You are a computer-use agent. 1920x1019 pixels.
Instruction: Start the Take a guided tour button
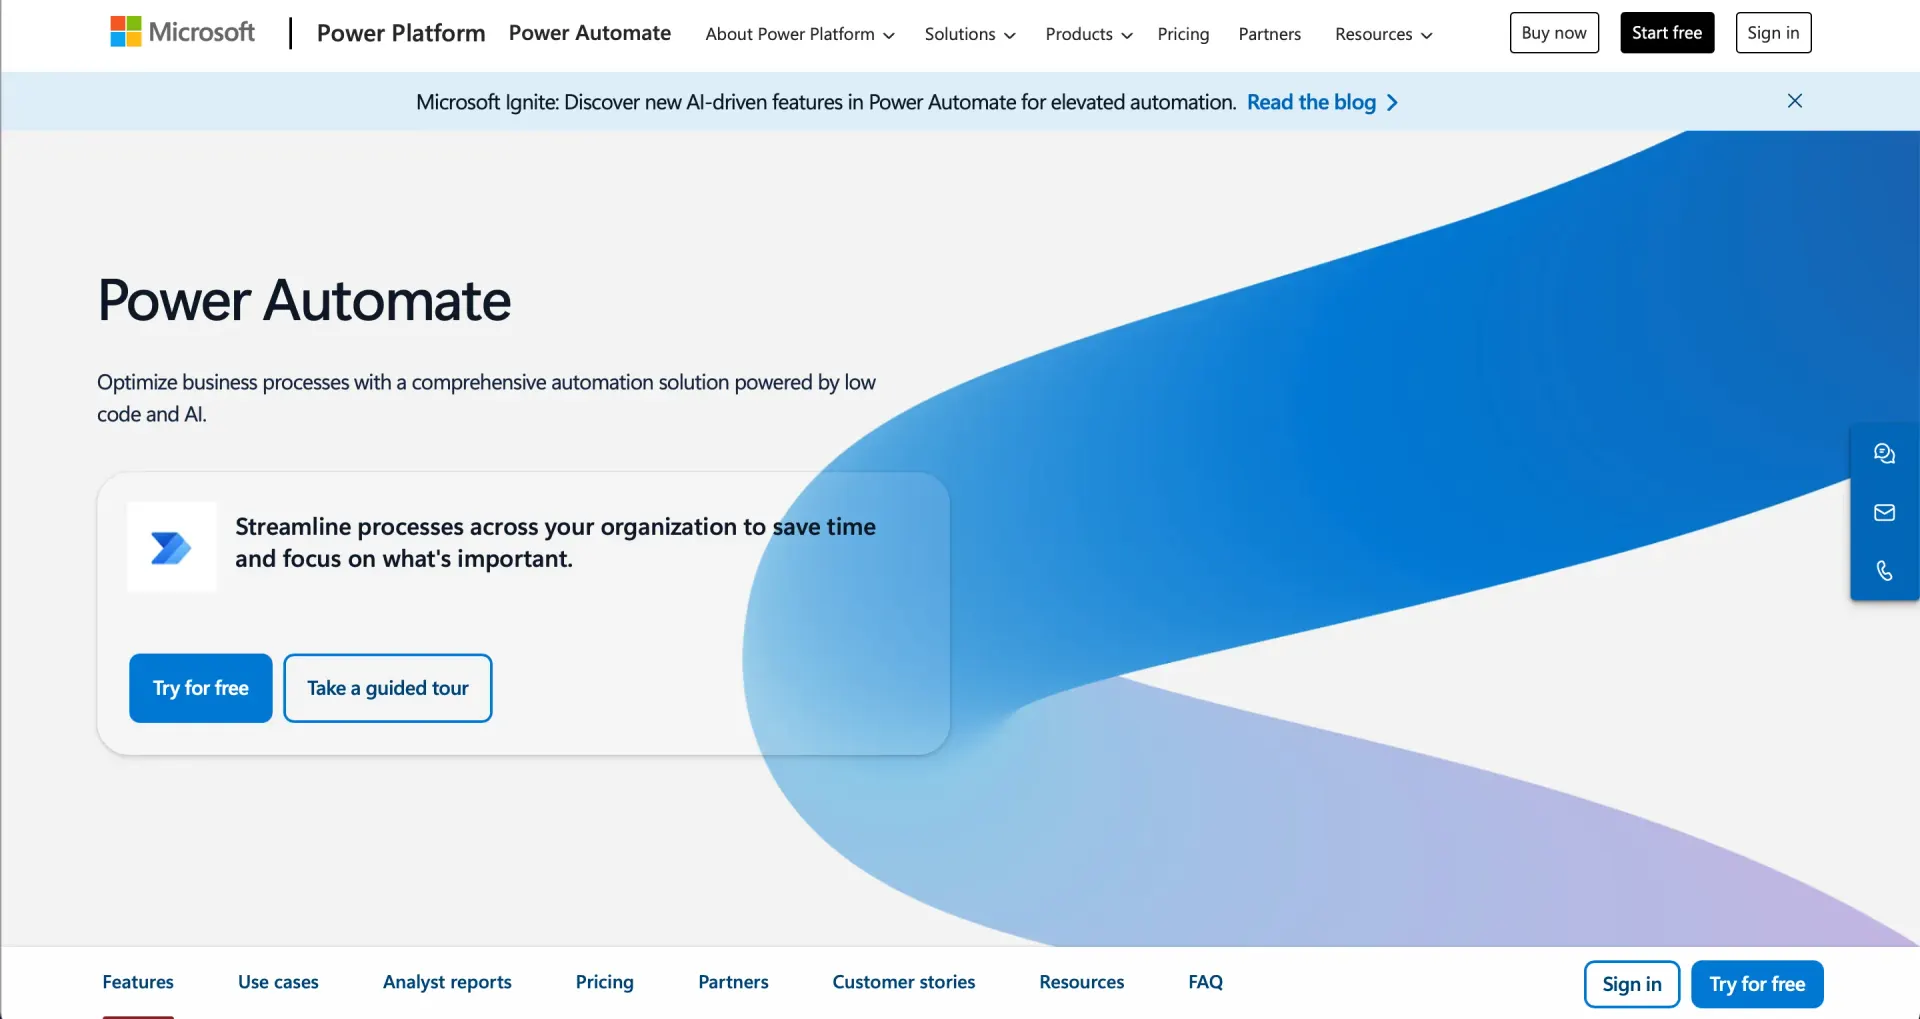tap(388, 688)
